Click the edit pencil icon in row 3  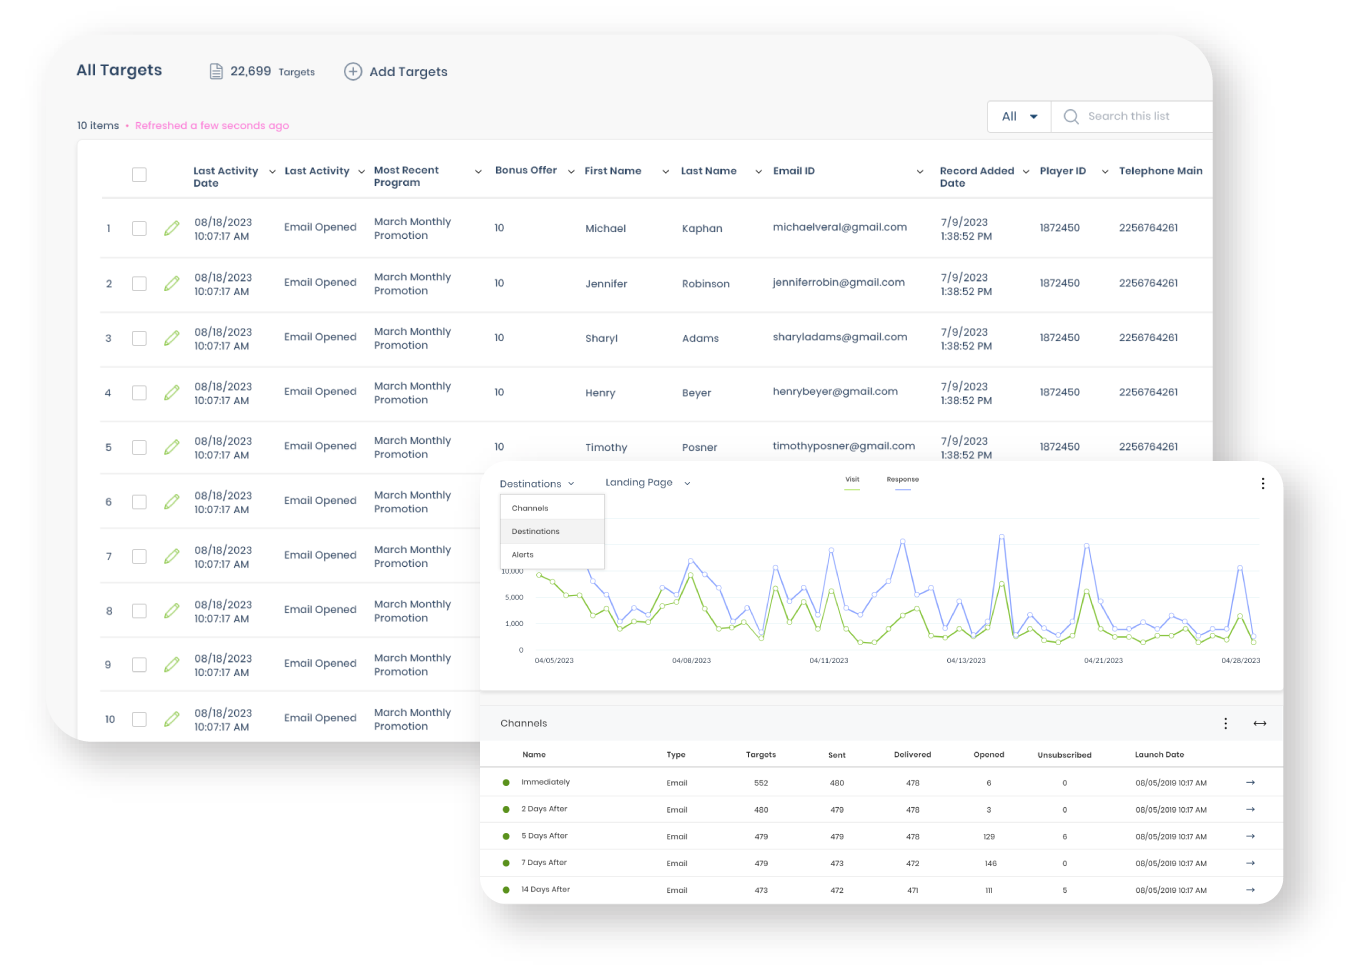coord(172,338)
